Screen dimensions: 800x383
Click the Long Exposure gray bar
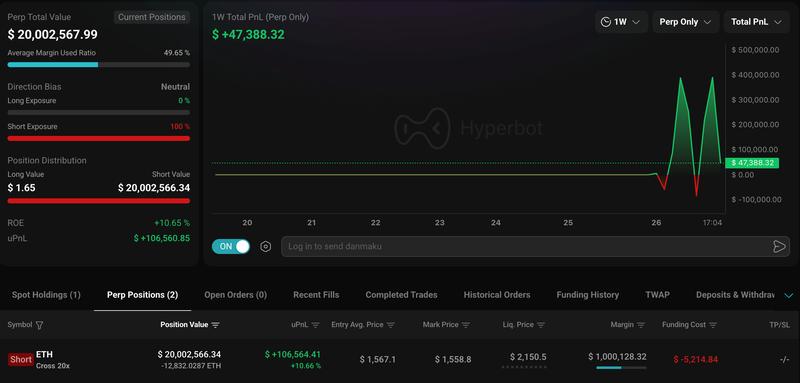click(98, 112)
